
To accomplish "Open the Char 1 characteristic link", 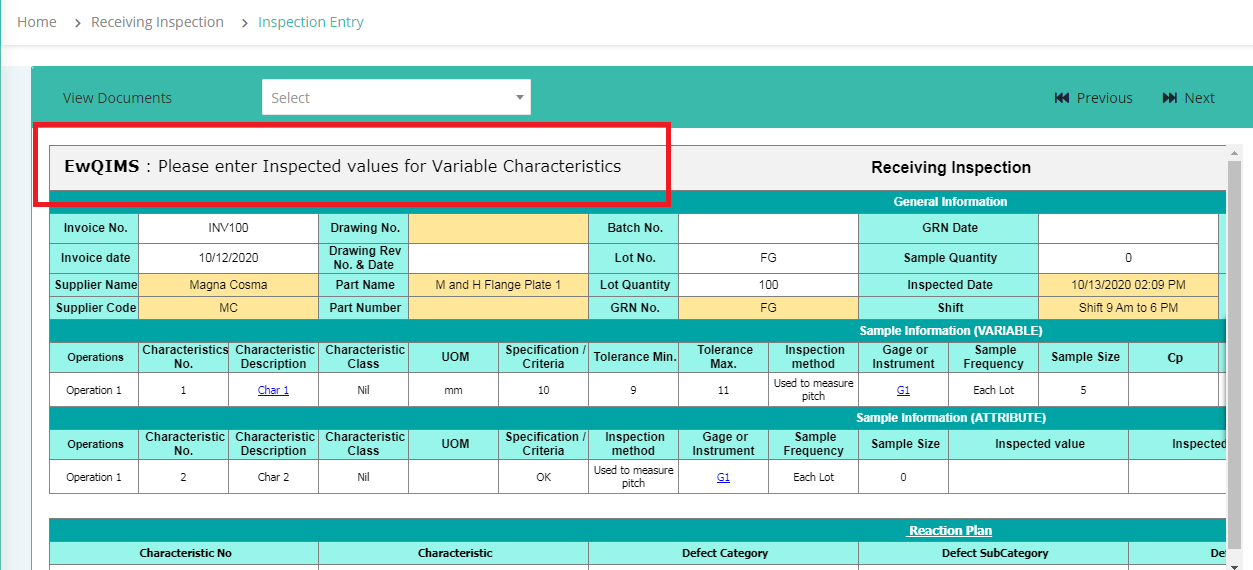I will (x=273, y=390).
